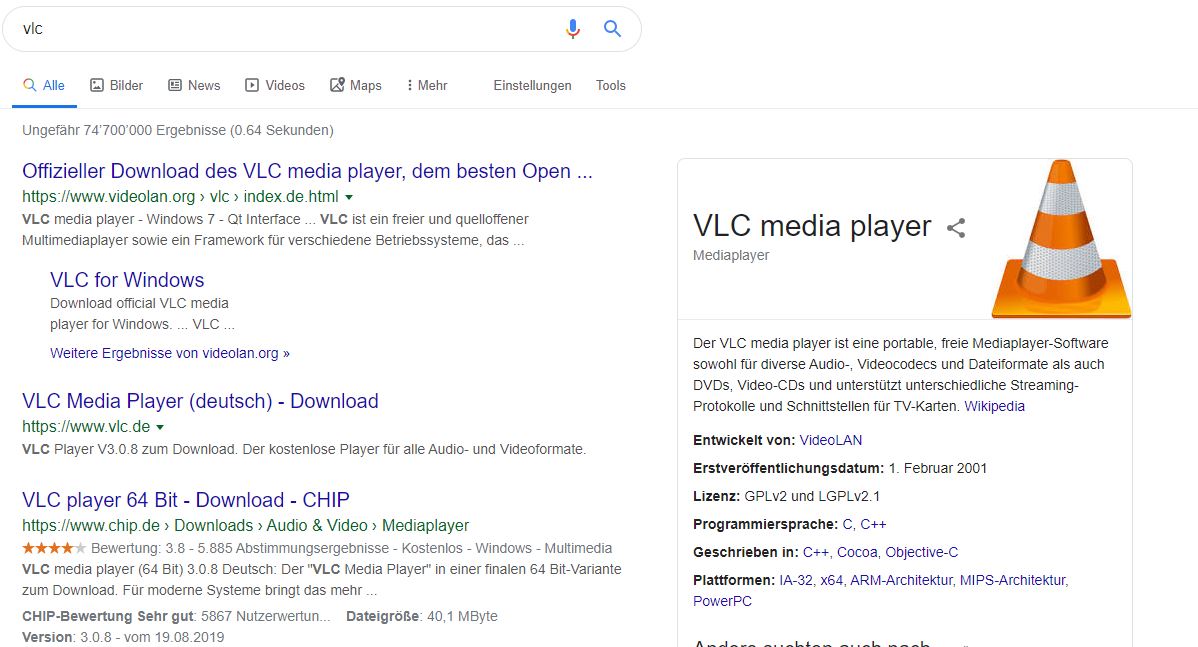The width and height of the screenshot is (1198, 647).
Task: Submit search using the magnifying glass icon
Action: pos(612,29)
